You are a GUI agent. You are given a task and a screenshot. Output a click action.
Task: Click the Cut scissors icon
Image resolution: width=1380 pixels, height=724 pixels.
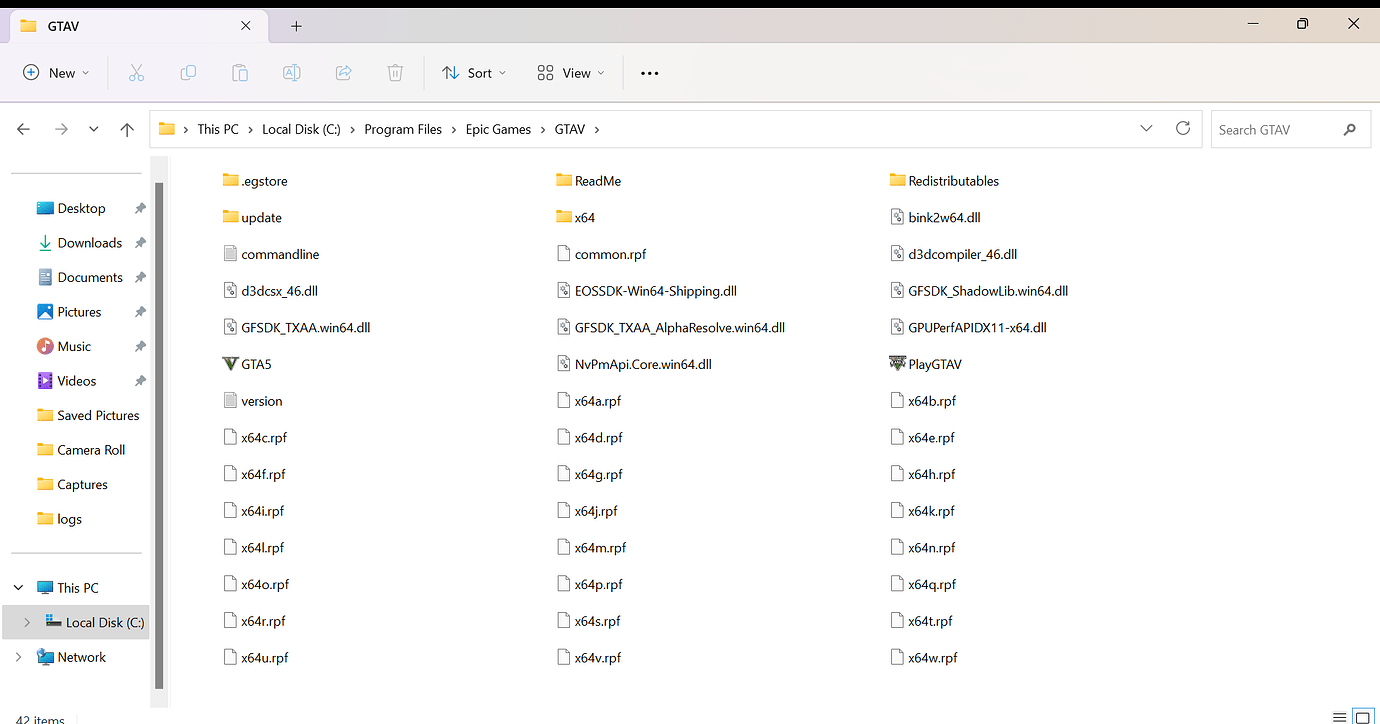pos(137,73)
